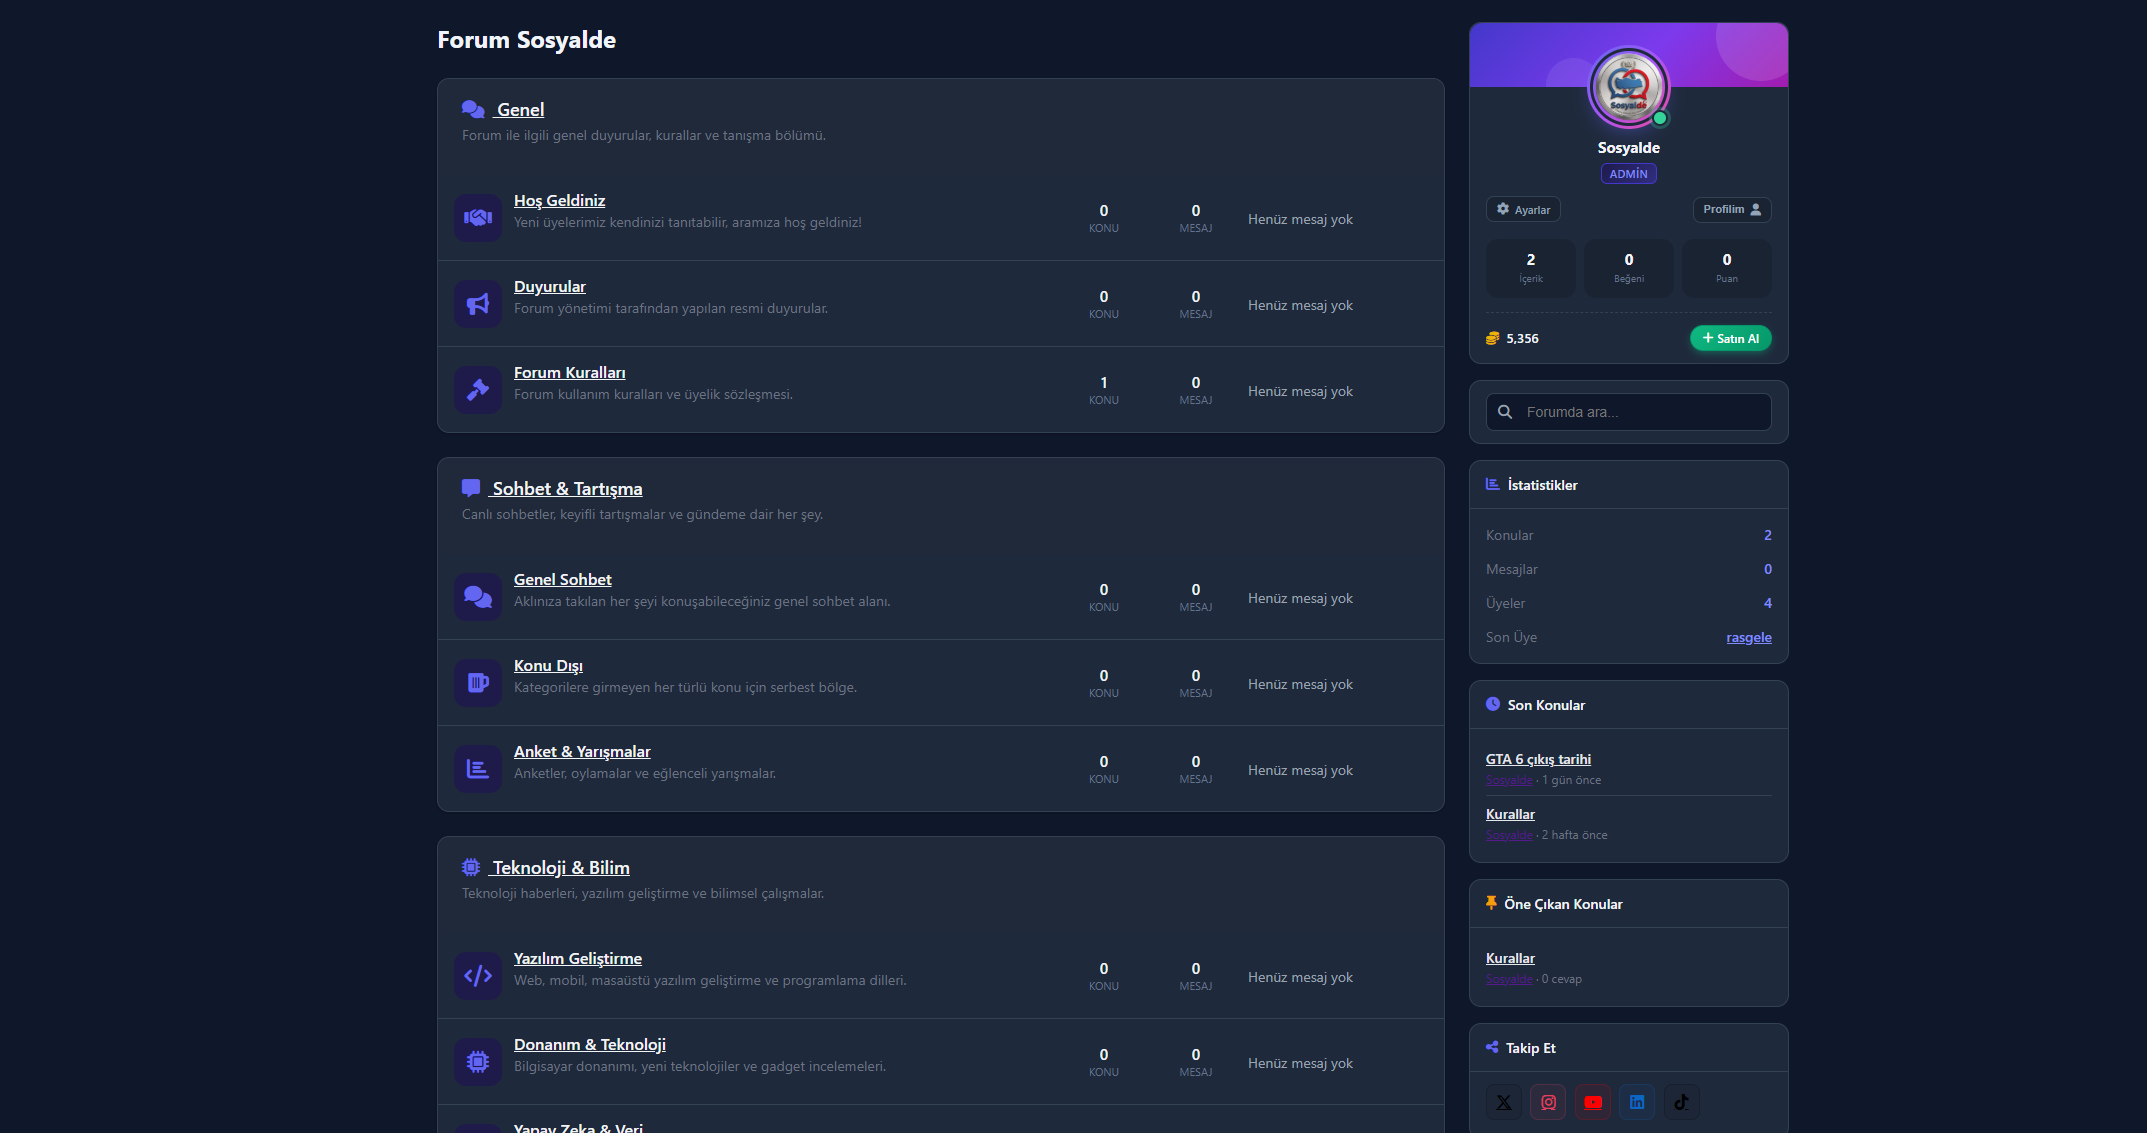The height and width of the screenshot is (1133, 2147).
Task: Open Ayarlar settings button
Action: coord(1523,209)
